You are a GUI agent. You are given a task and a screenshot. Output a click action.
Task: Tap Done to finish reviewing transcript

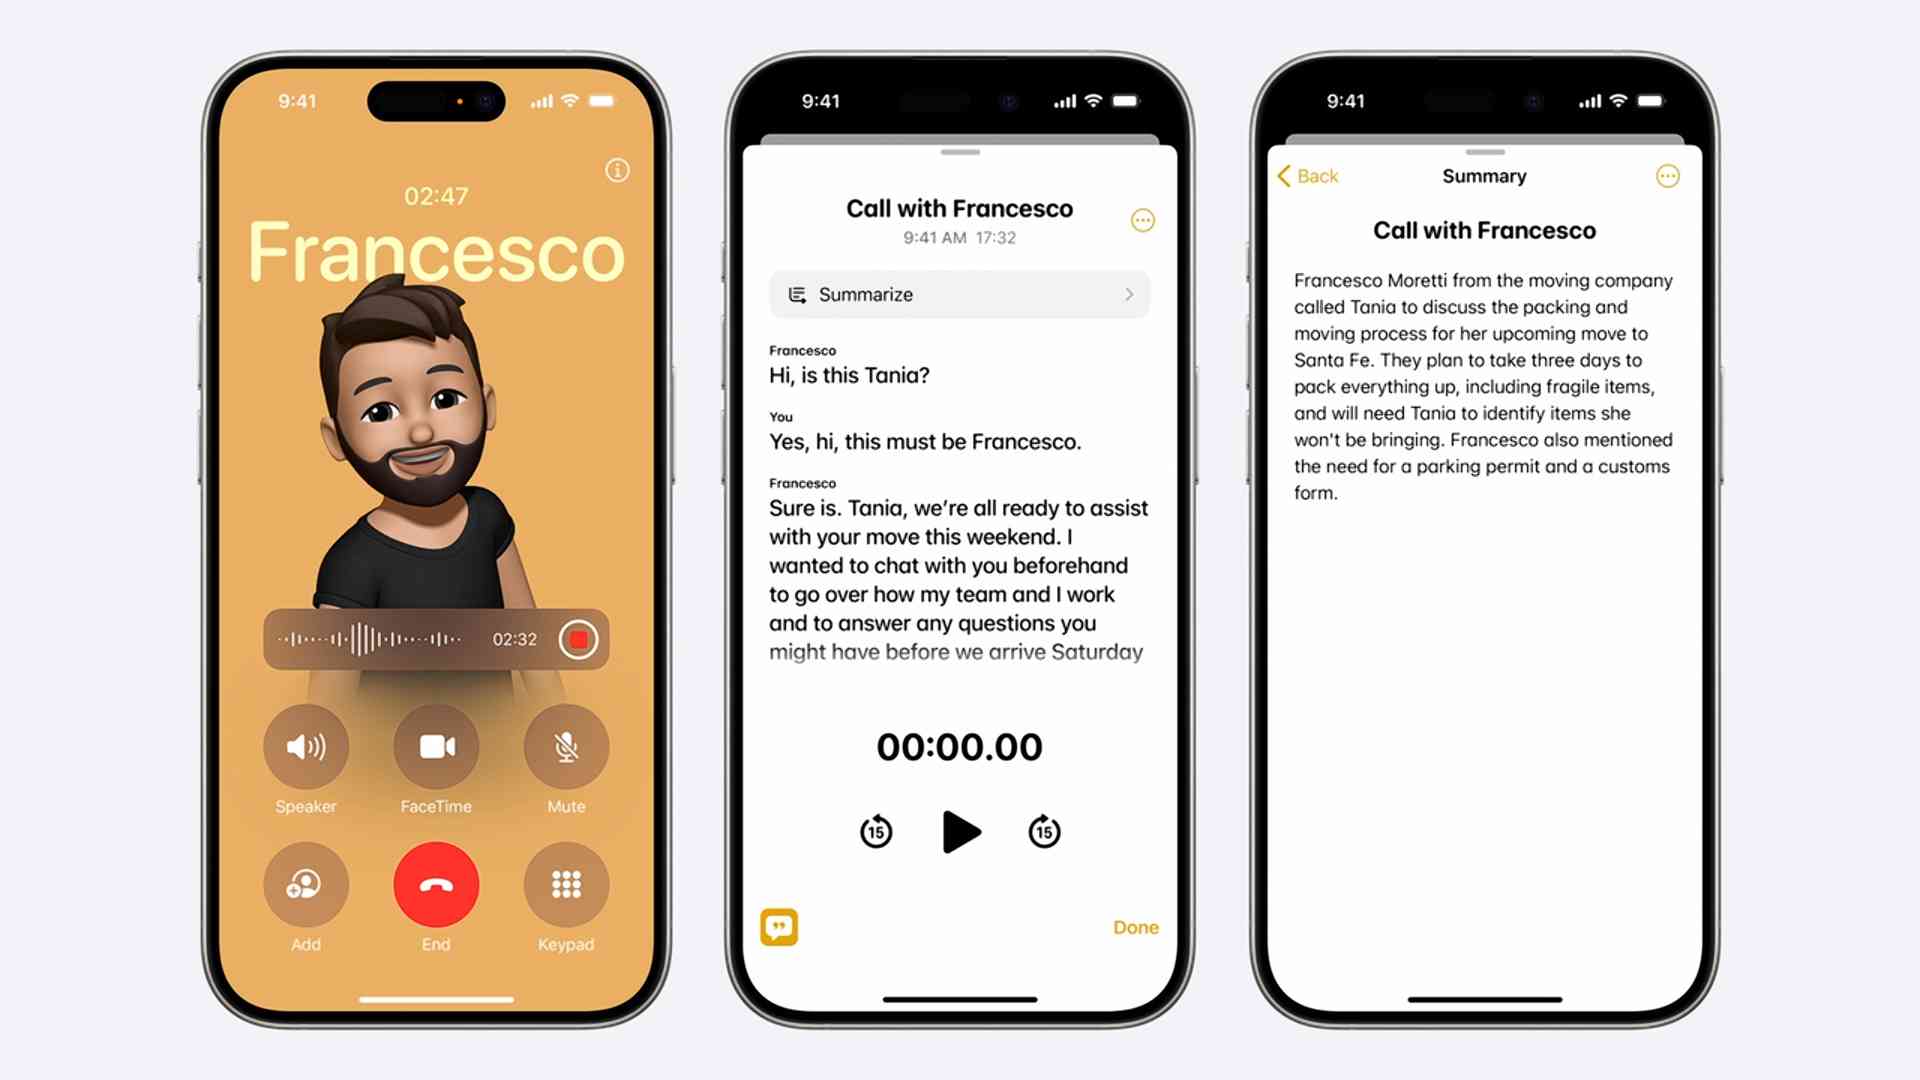point(1134,926)
